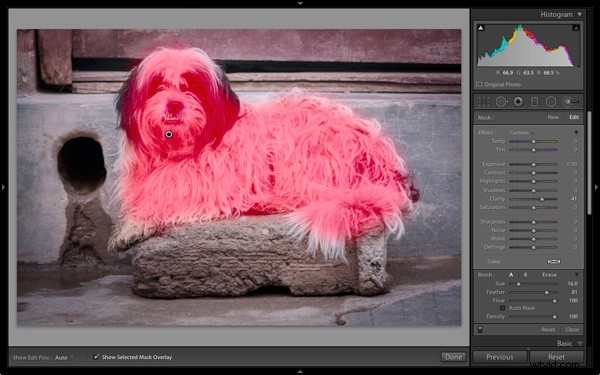Toggle the adjustment brush panel switch icon
Image resolution: width=600 pixels, height=375 pixels.
(480, 329)
